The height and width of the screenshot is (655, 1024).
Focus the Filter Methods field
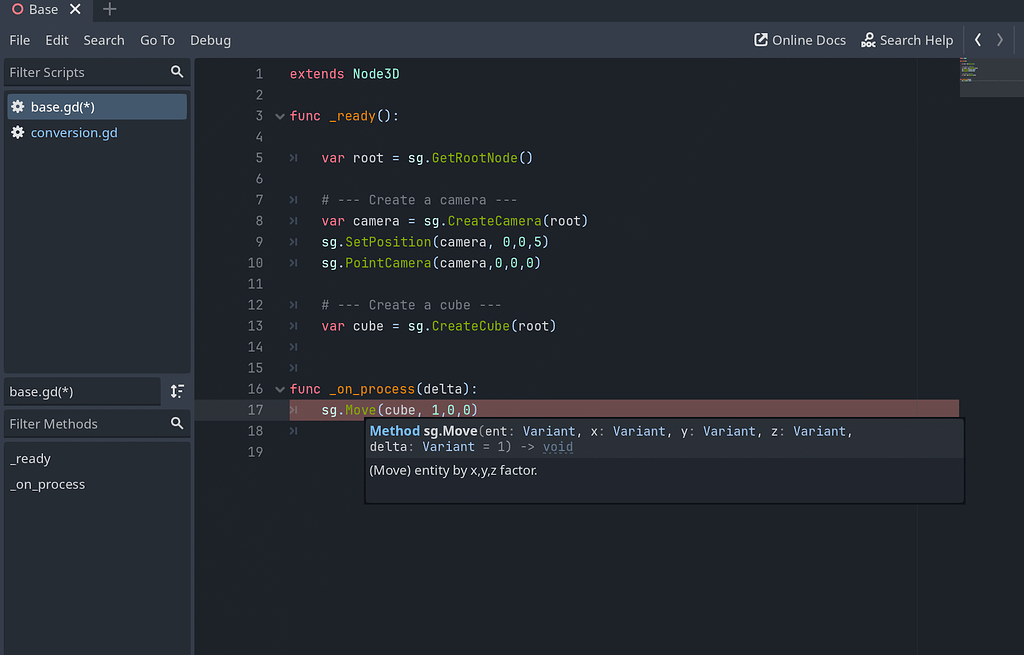pos(97,423)
